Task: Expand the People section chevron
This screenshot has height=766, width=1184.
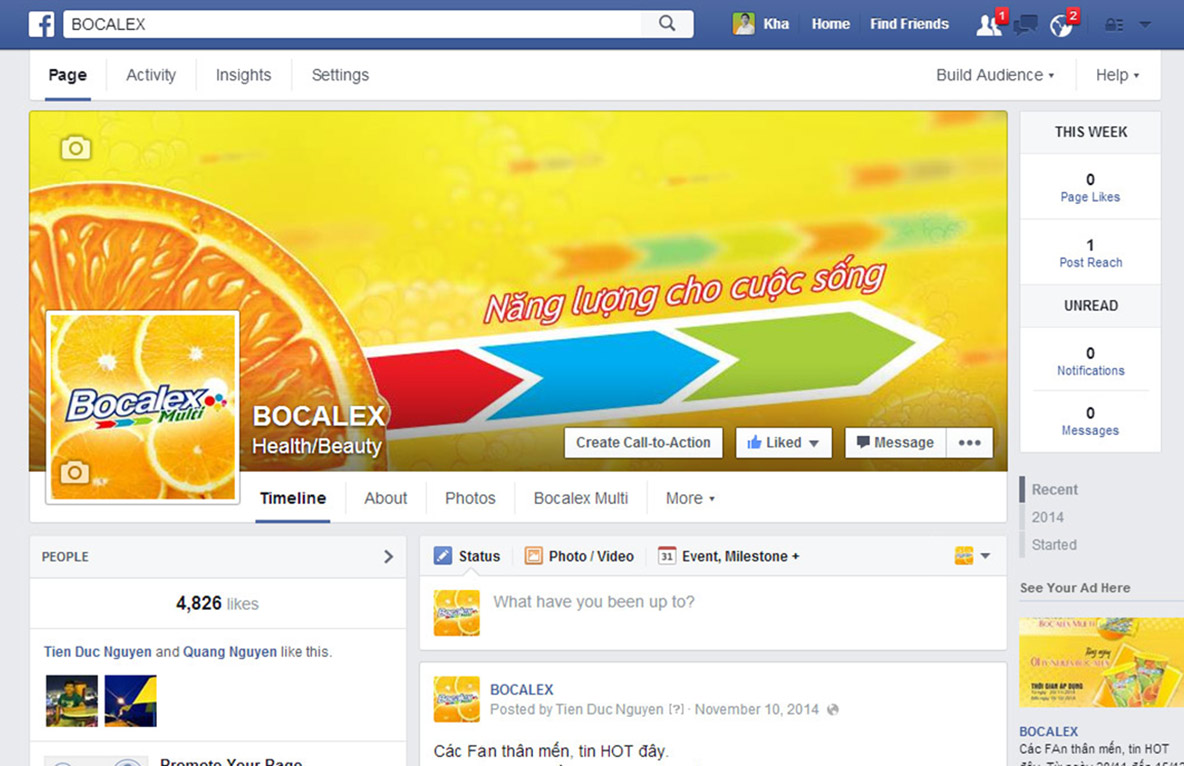Action: pos(388,557)
